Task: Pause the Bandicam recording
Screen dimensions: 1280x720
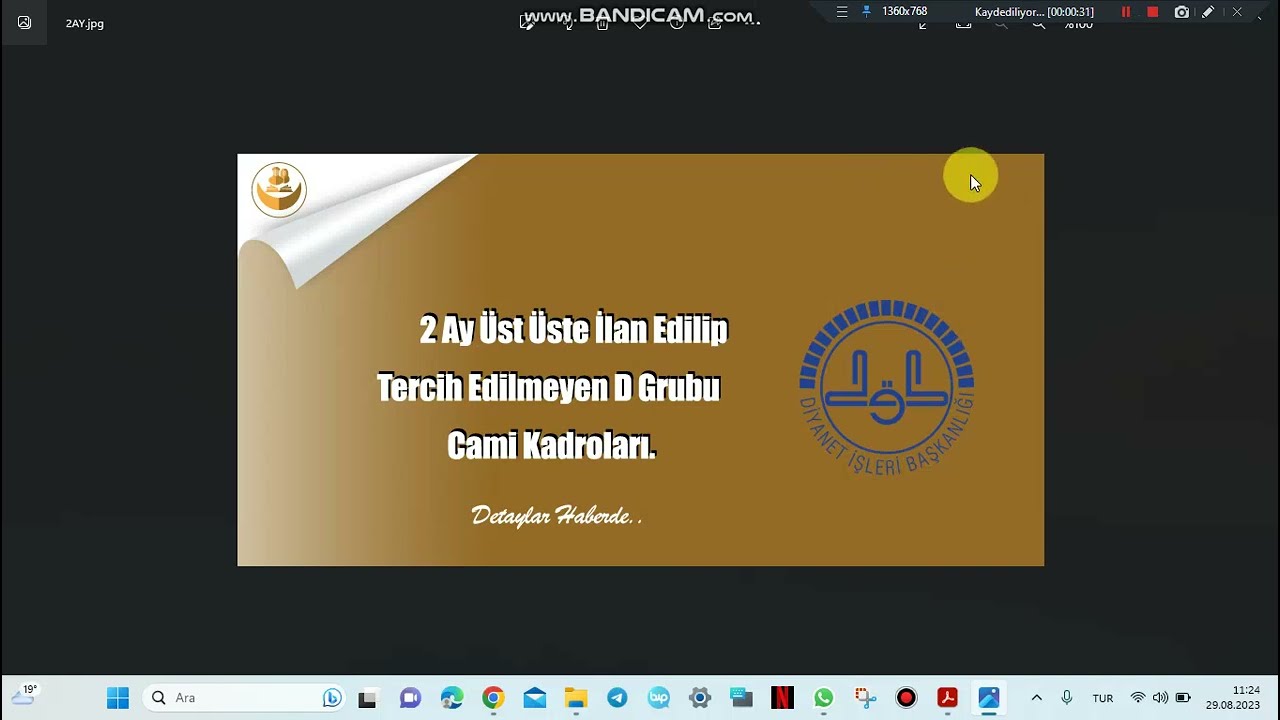Action: (1125, 12)
